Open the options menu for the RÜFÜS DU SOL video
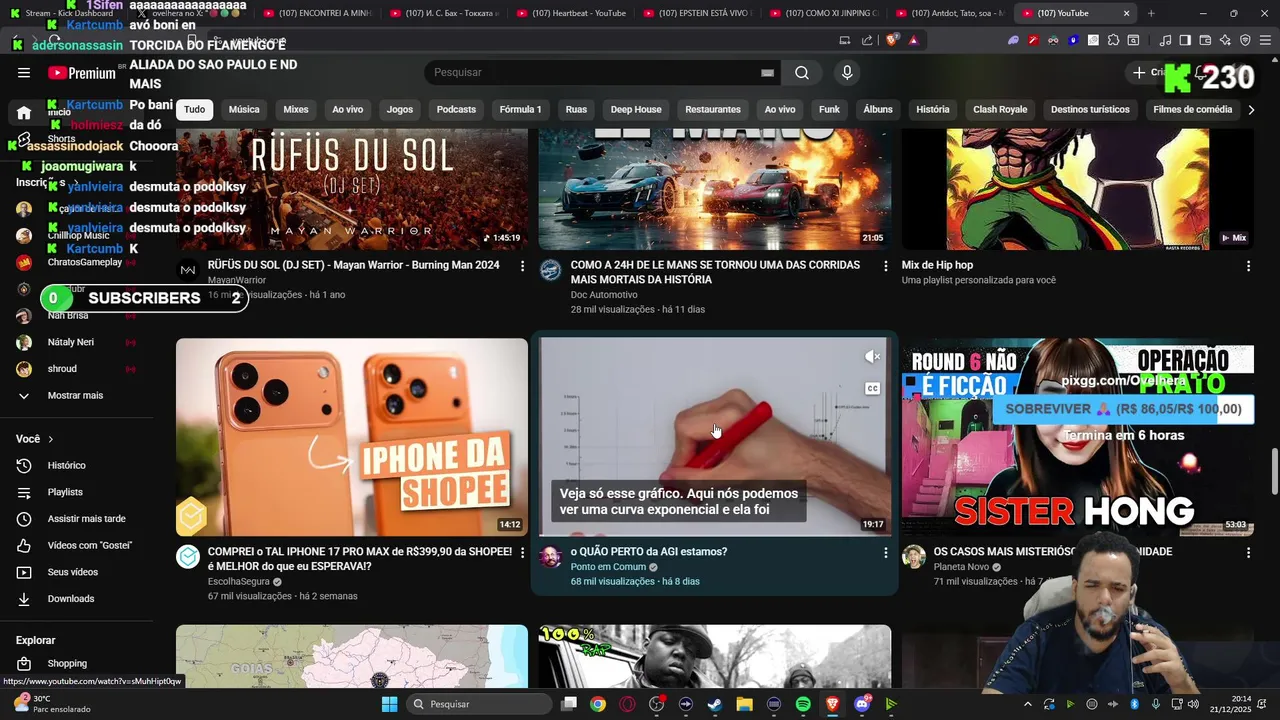The image size is (1280, 720). (x=522, y=266)
